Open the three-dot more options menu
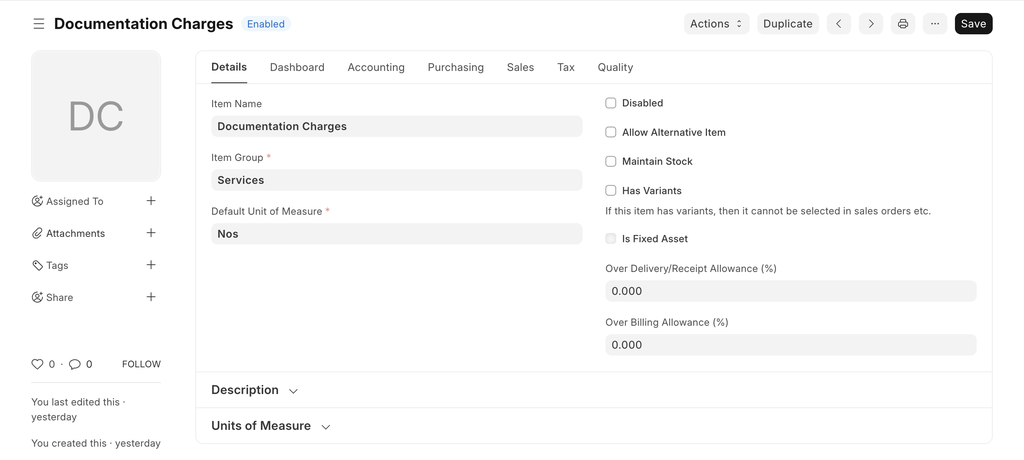The width and height of the screenshot is (1024, 460). [935, 24]
